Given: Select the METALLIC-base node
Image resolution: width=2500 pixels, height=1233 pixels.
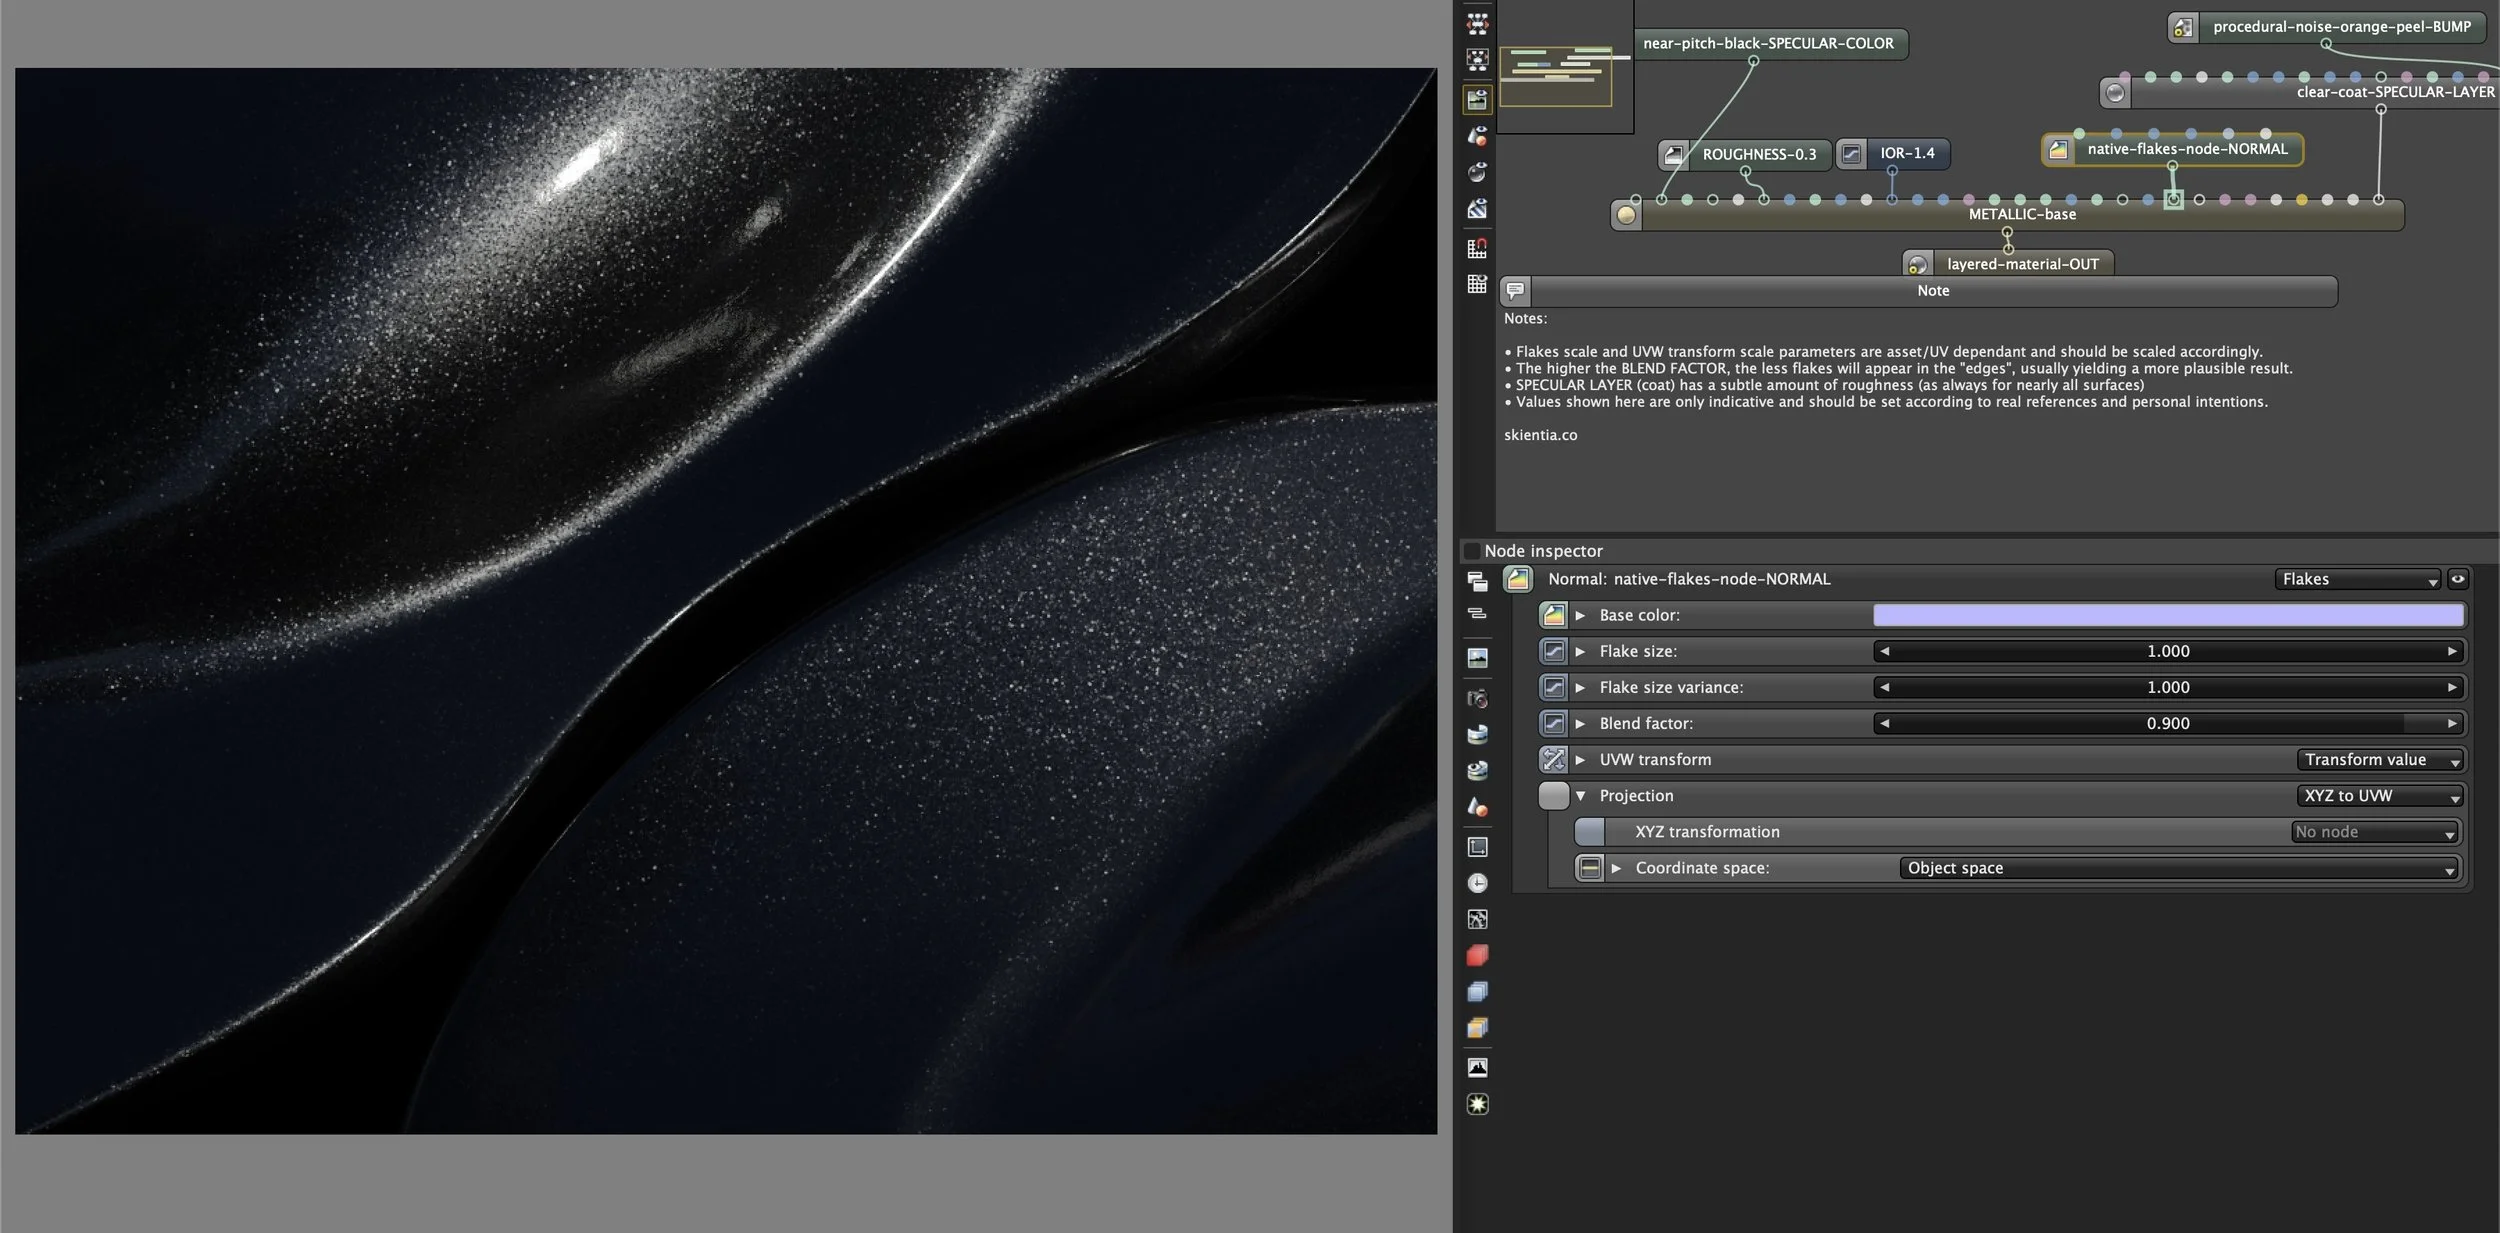Looking at the screenshot, I should click(x=2021, y=215).
